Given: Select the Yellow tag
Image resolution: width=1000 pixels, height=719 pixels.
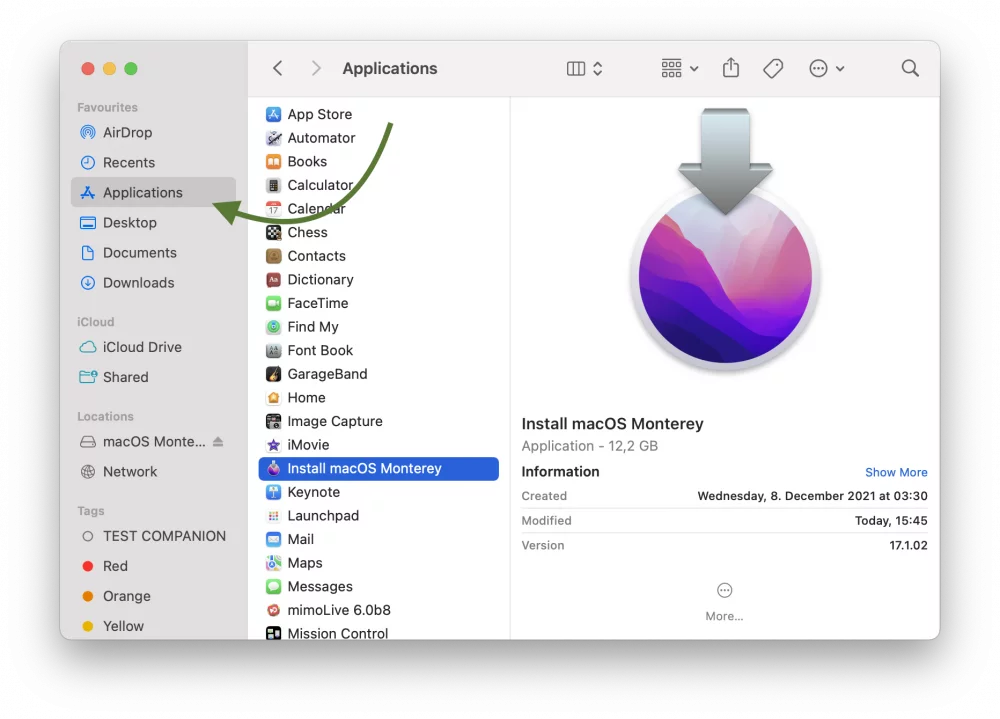Looking at the screenshot, I should pyautogui.click(x=153, y=626).
